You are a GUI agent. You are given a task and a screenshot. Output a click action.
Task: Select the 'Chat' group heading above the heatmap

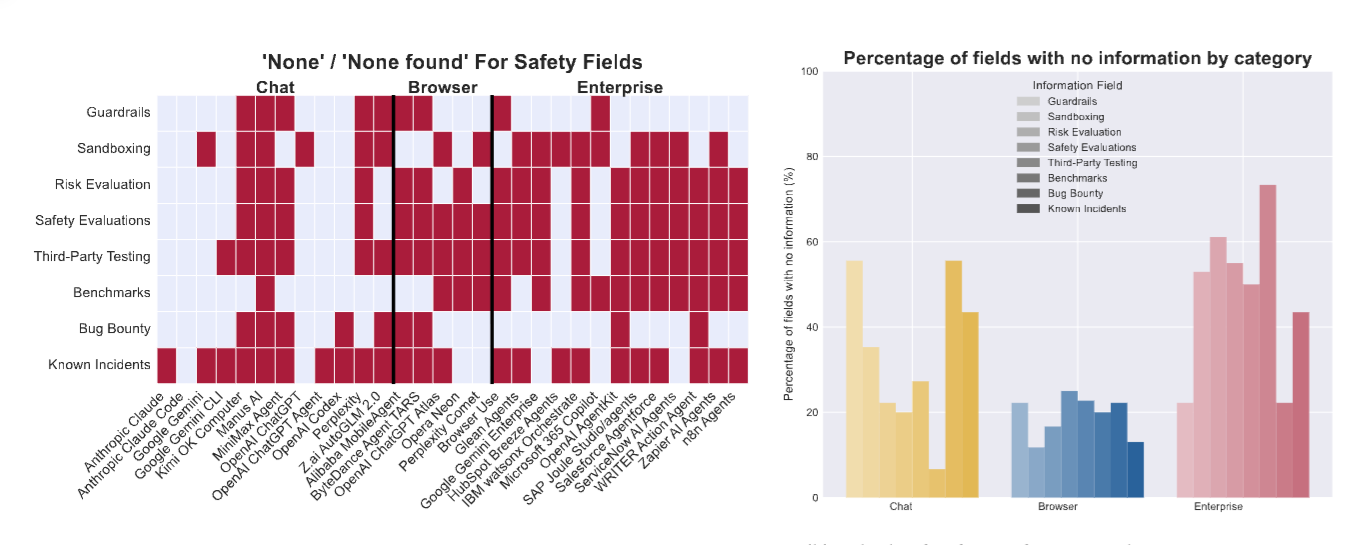point(275,87)
